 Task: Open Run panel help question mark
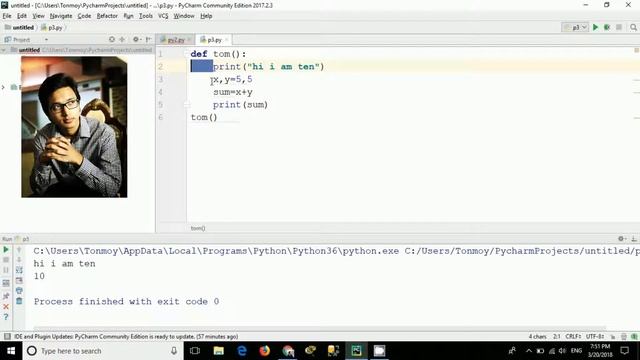point(6,317)
